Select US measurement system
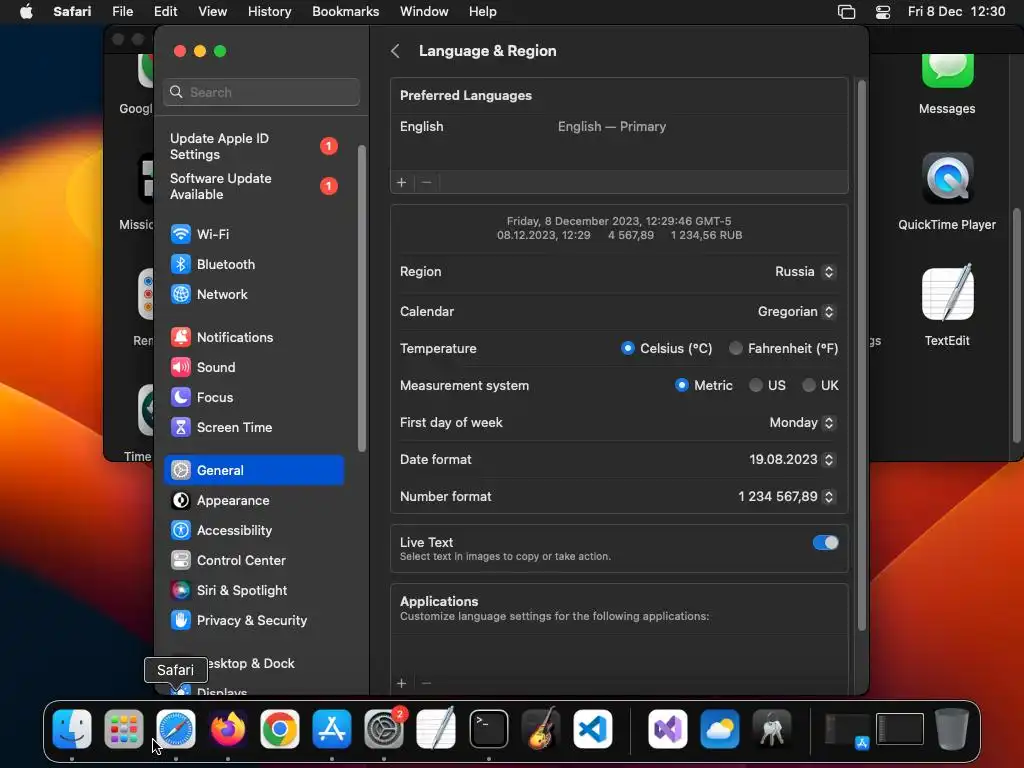This screenshot has width=1024, height=768. click(756, 385)
